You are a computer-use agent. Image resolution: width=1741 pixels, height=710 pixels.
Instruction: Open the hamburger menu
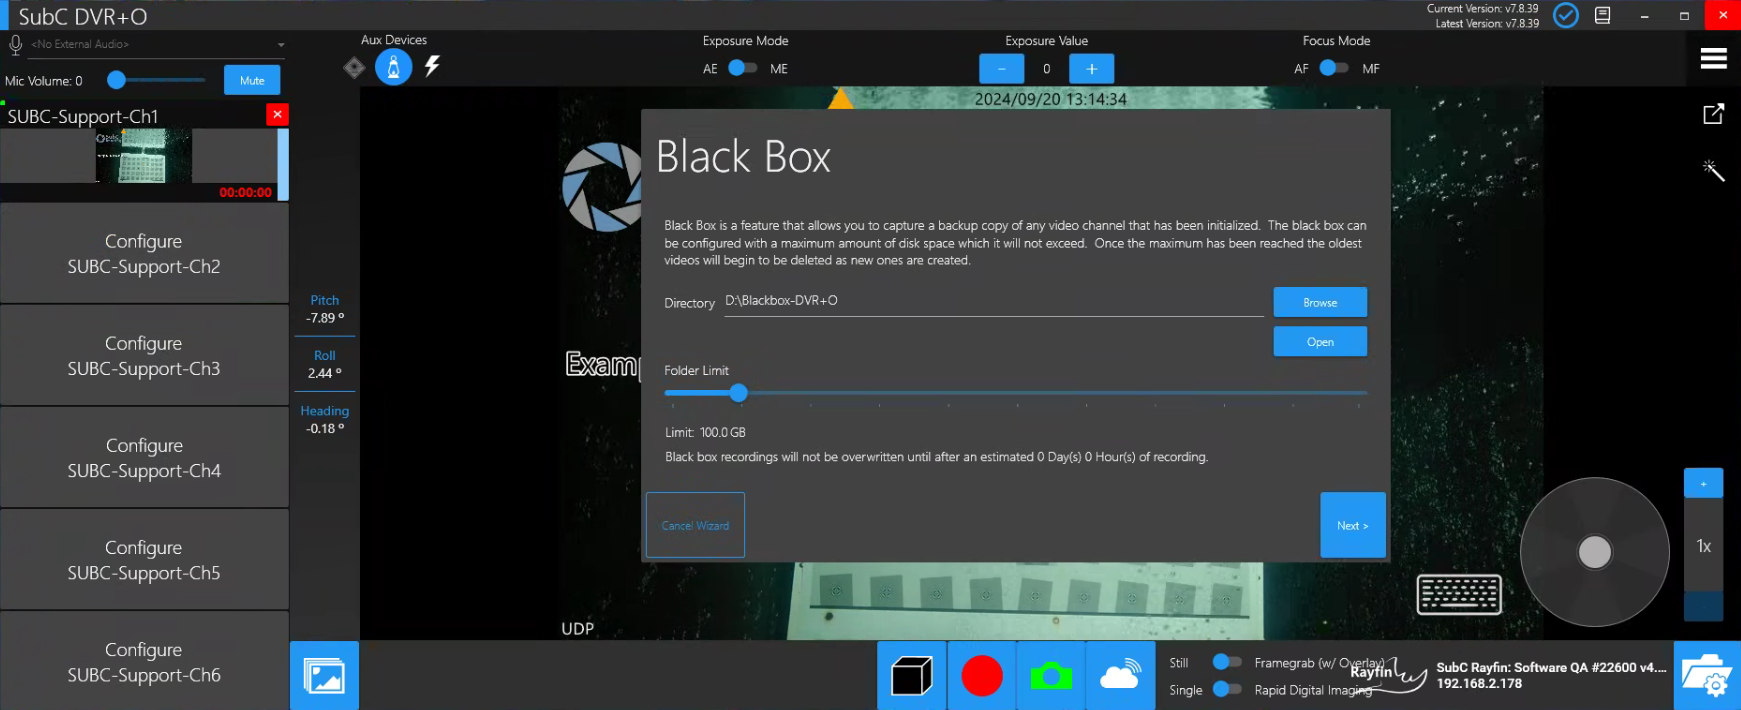tap(1713, 59)
